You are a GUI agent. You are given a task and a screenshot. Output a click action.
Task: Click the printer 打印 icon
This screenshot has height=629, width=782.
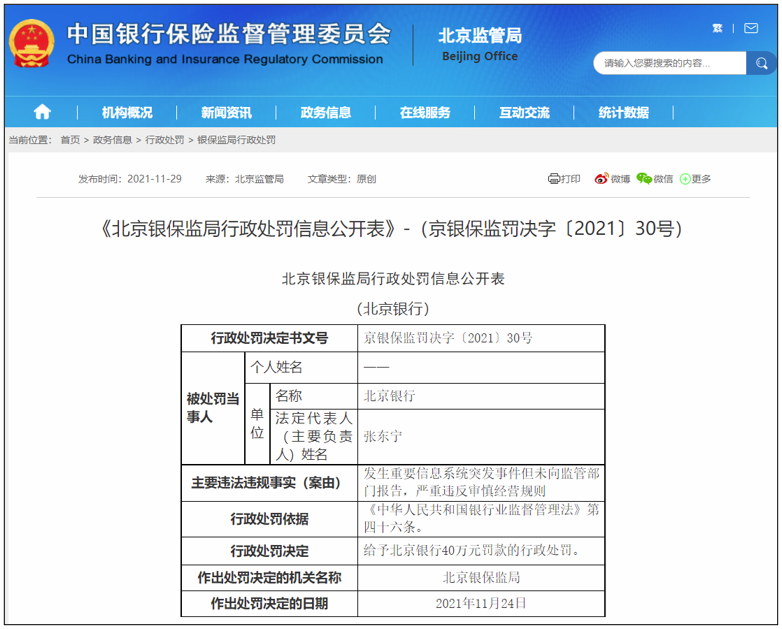(x=564, y=179)
